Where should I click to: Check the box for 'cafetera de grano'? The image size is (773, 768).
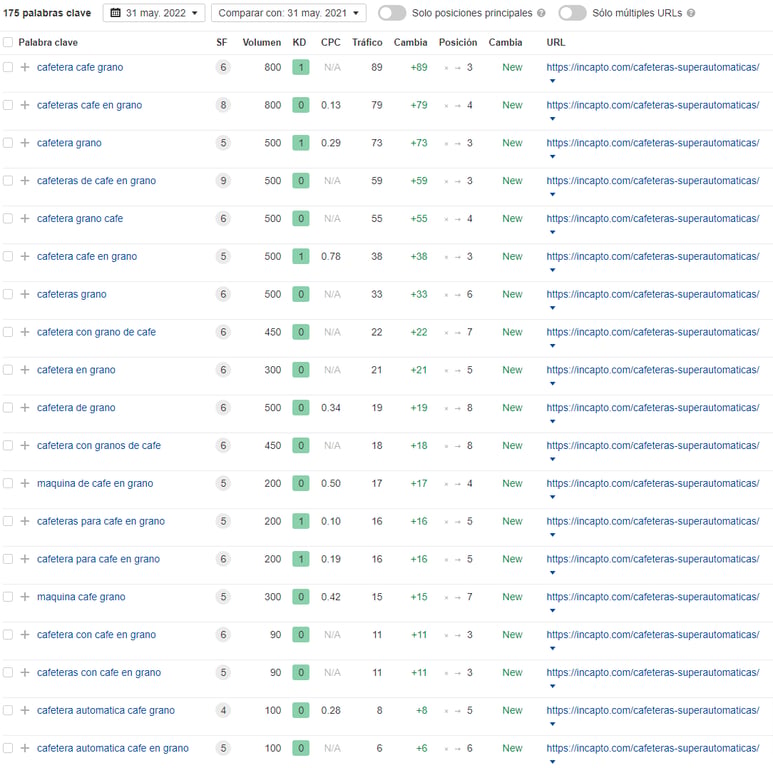(8, 408)
